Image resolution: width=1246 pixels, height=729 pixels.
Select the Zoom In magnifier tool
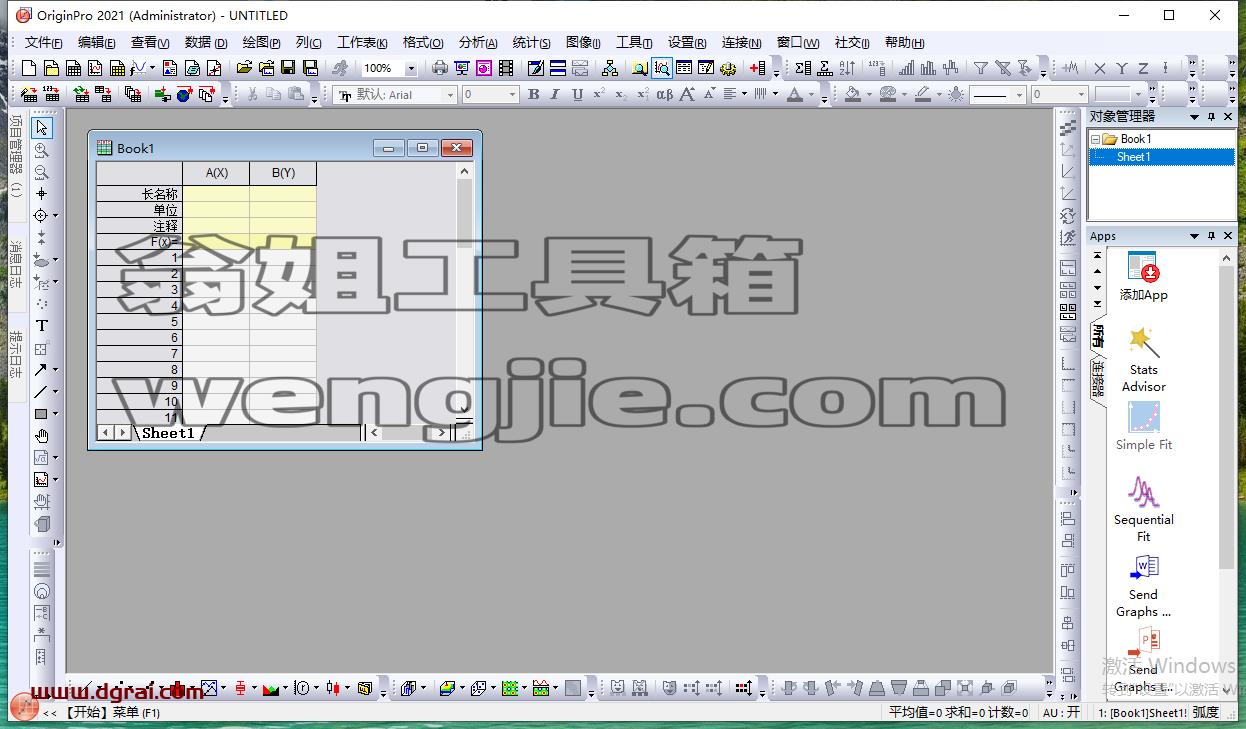coord(41,150)
